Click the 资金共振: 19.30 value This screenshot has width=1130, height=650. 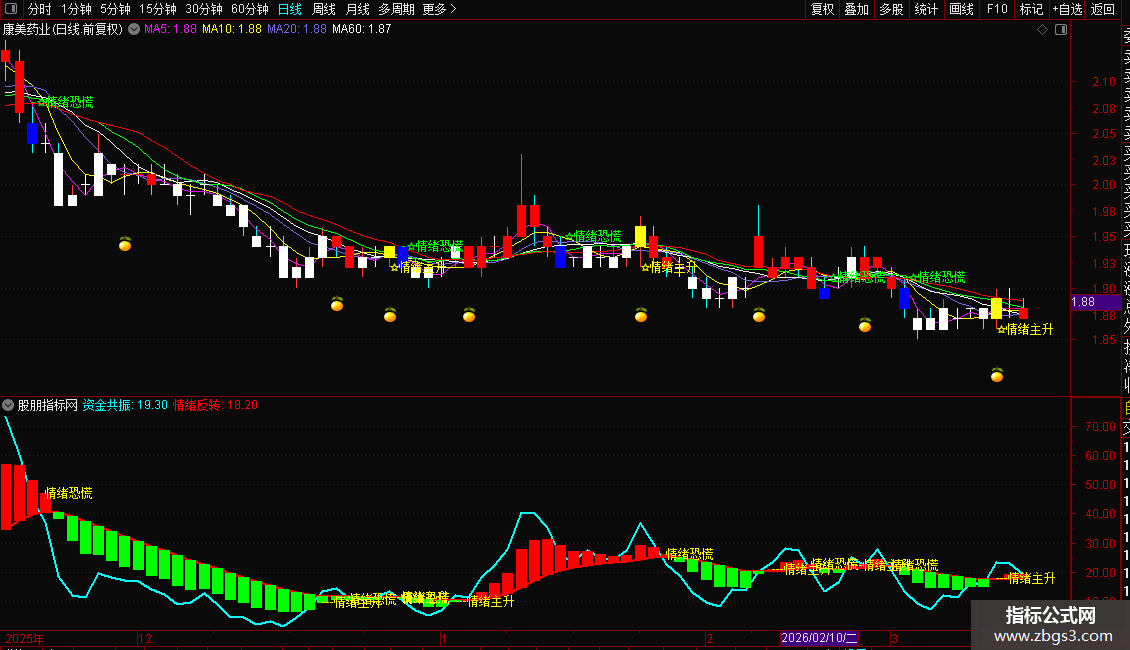coord(125,405)
